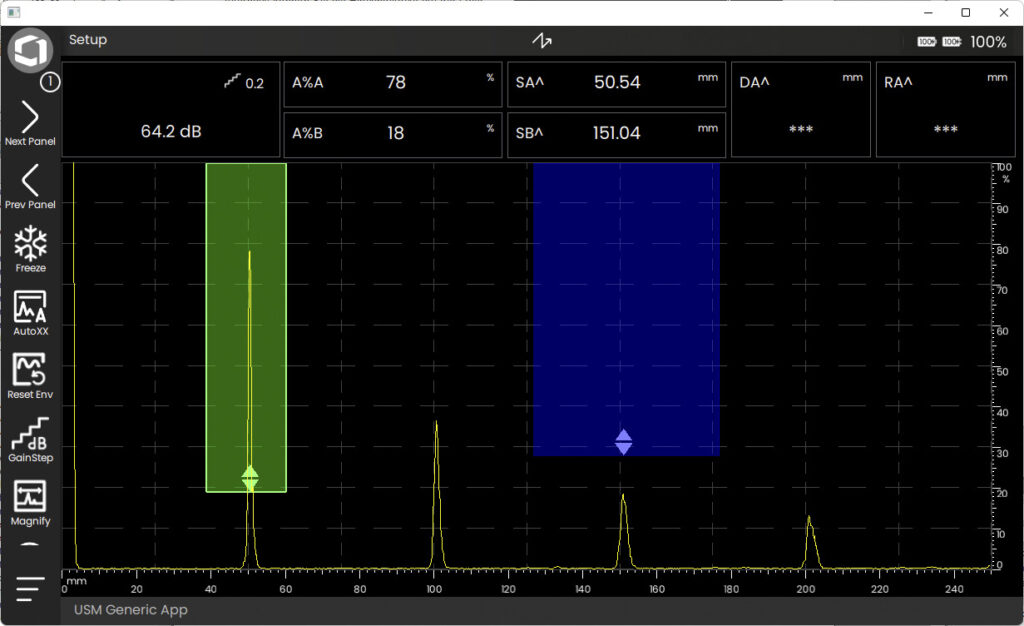This screenshot has width=1024, height=626.
Task: Click the second battery indicator icon
Action: (952, 42)
